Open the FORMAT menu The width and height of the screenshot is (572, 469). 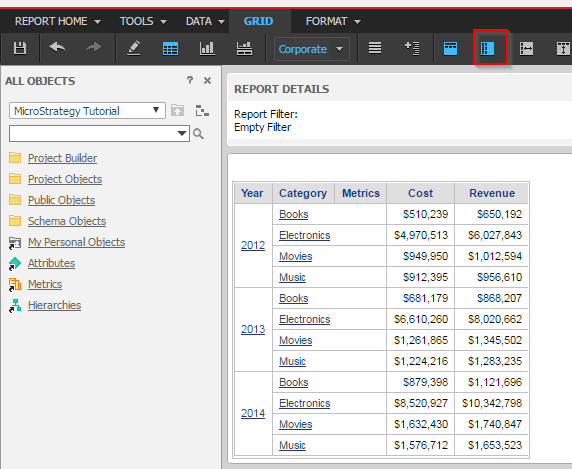tap(333, 21)
